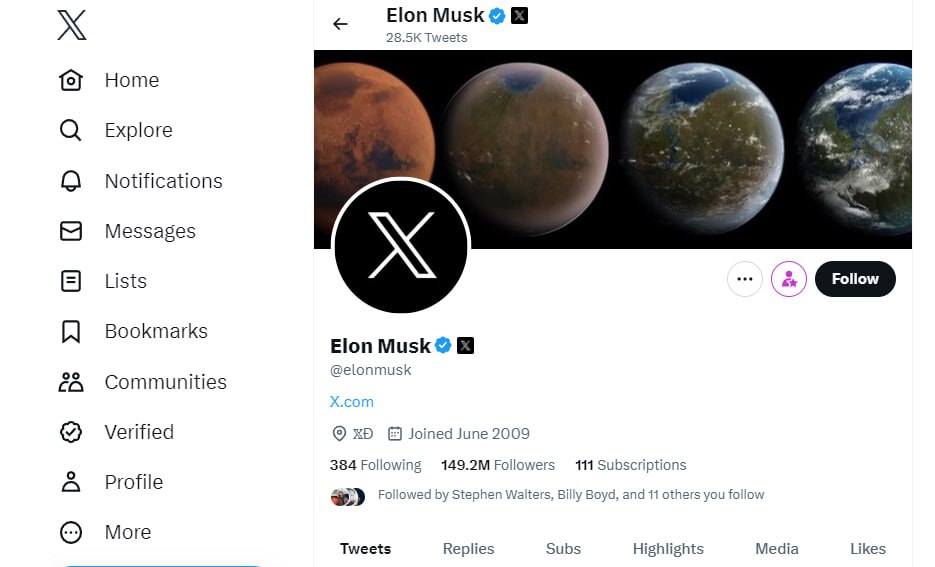Image resolution: width=935 pixels, height=567 pixels.
Task: Click the subscribe icon next to Follow
Action: pyautogui.click(x=788, y=279)
